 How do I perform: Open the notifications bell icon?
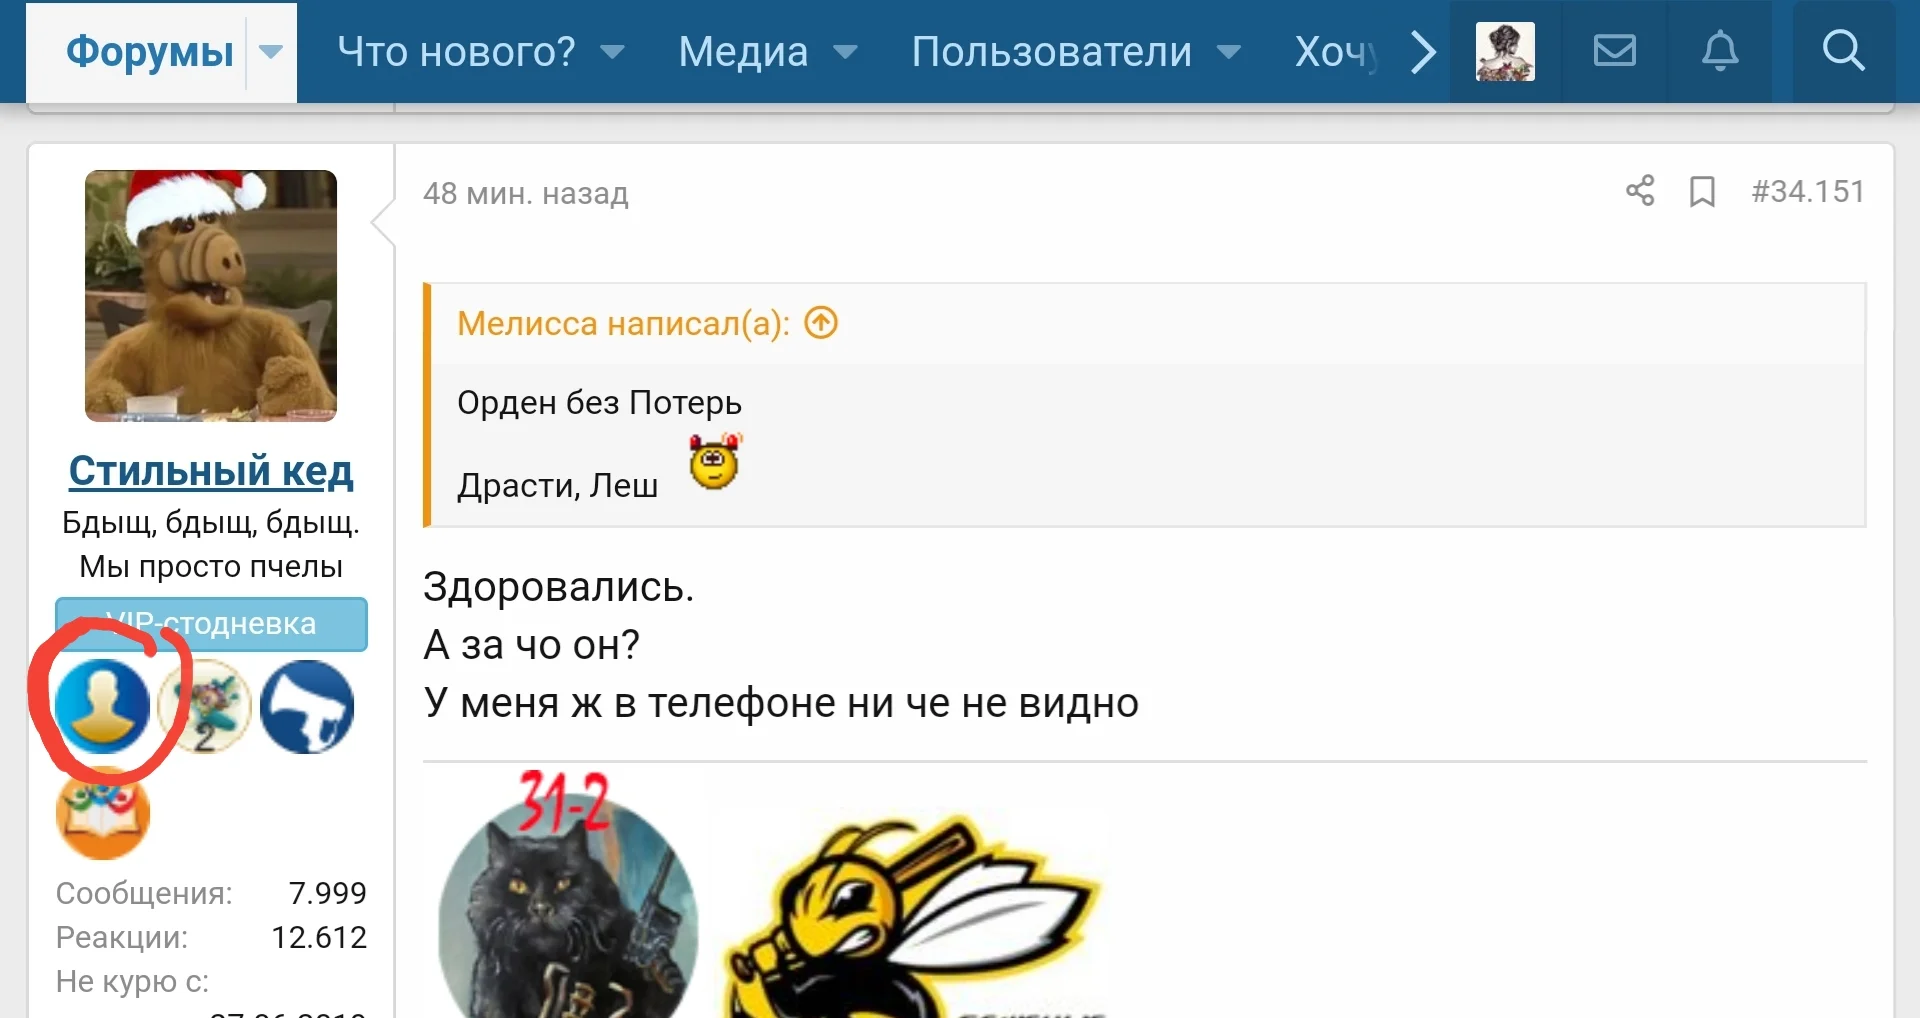point(1720,51)
